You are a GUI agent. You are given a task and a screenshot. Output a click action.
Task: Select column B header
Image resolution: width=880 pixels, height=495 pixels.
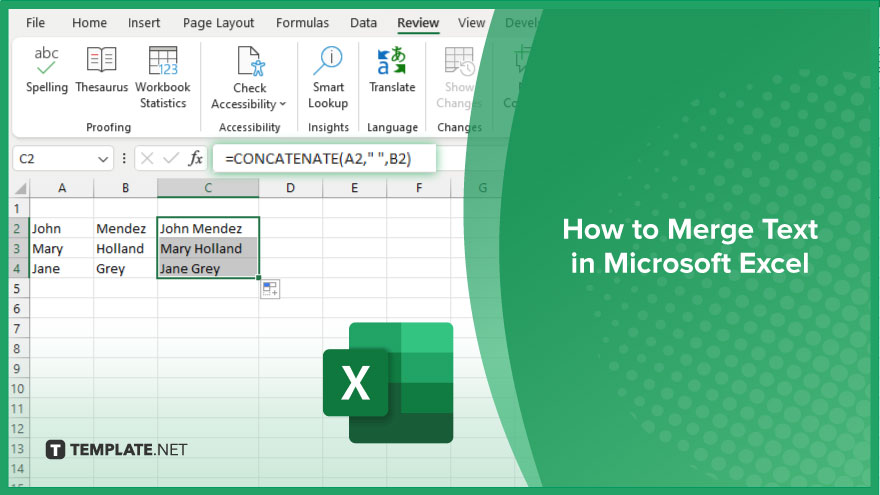126,188
